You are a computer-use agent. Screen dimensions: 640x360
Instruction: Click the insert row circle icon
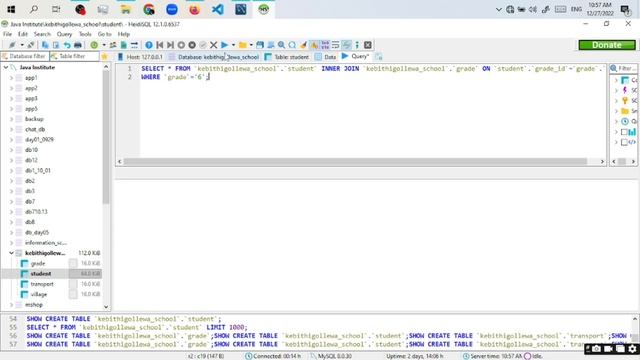coord(181,45)
